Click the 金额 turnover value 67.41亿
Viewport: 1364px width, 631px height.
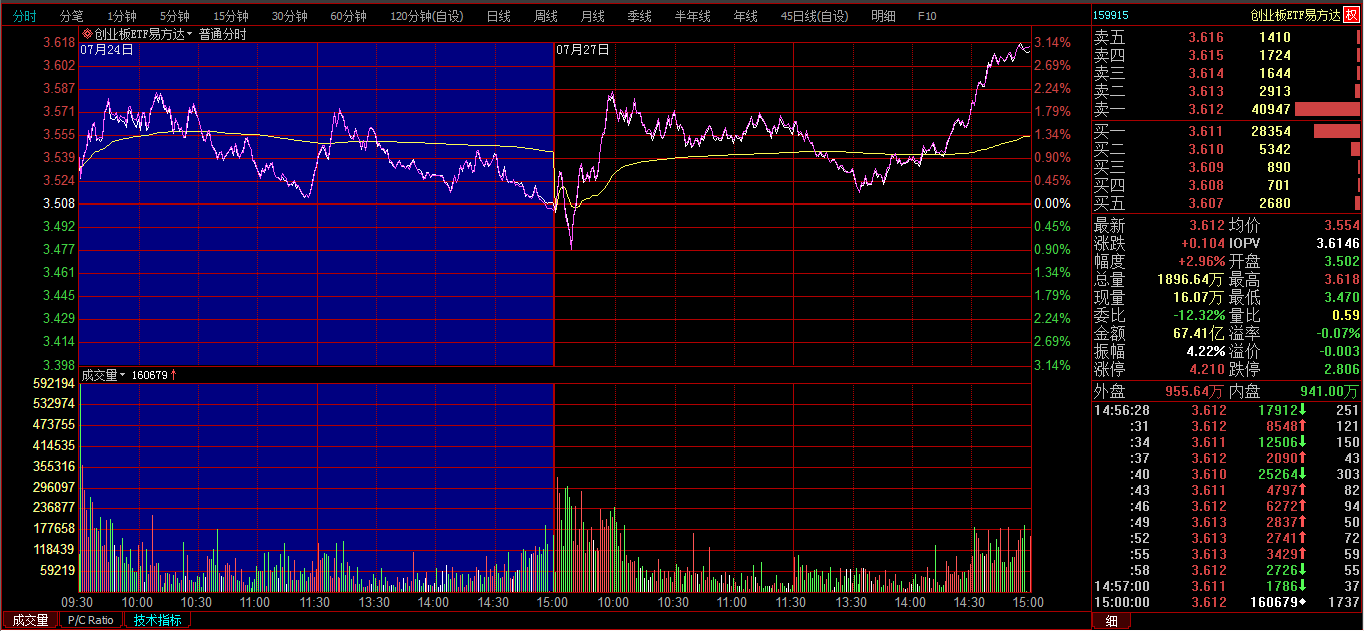pyautogui.click(x=1198, y=334)
